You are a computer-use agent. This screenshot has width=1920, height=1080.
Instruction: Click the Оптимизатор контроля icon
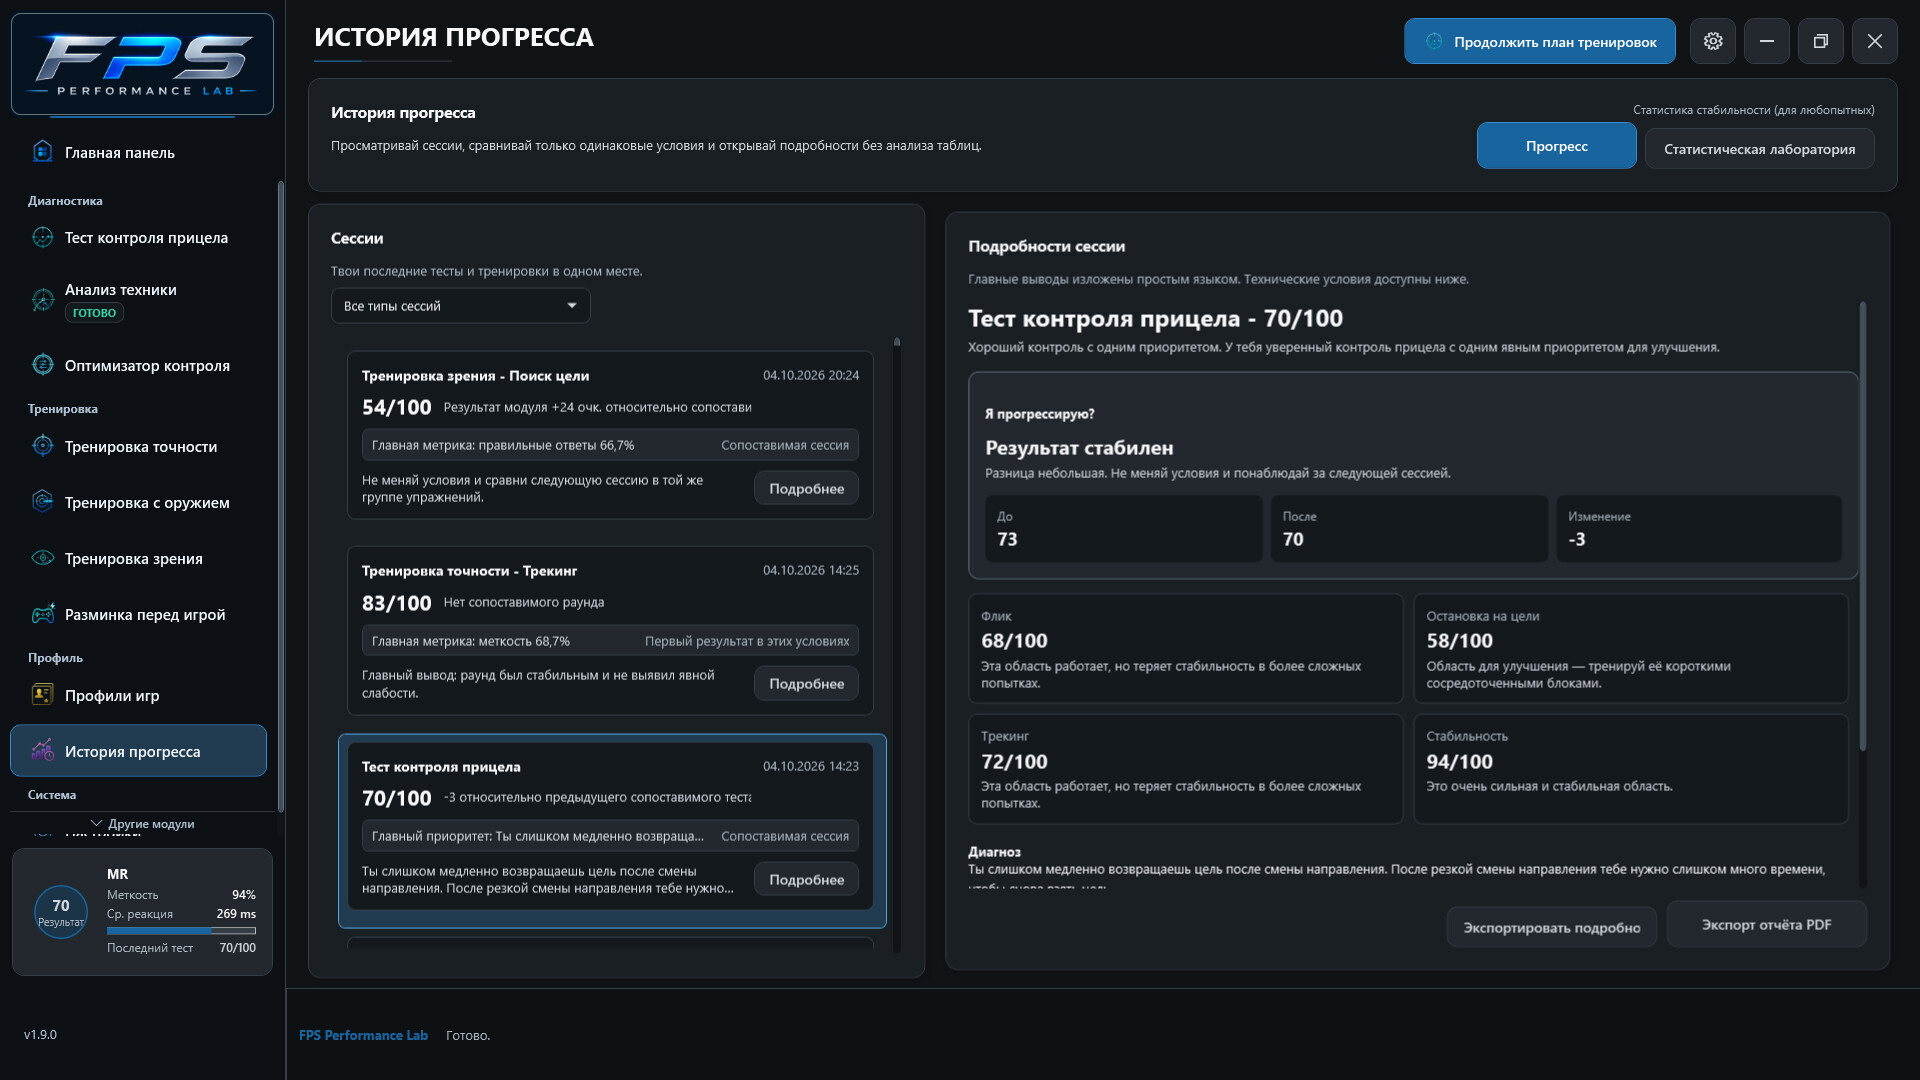[x=42, y=365]
